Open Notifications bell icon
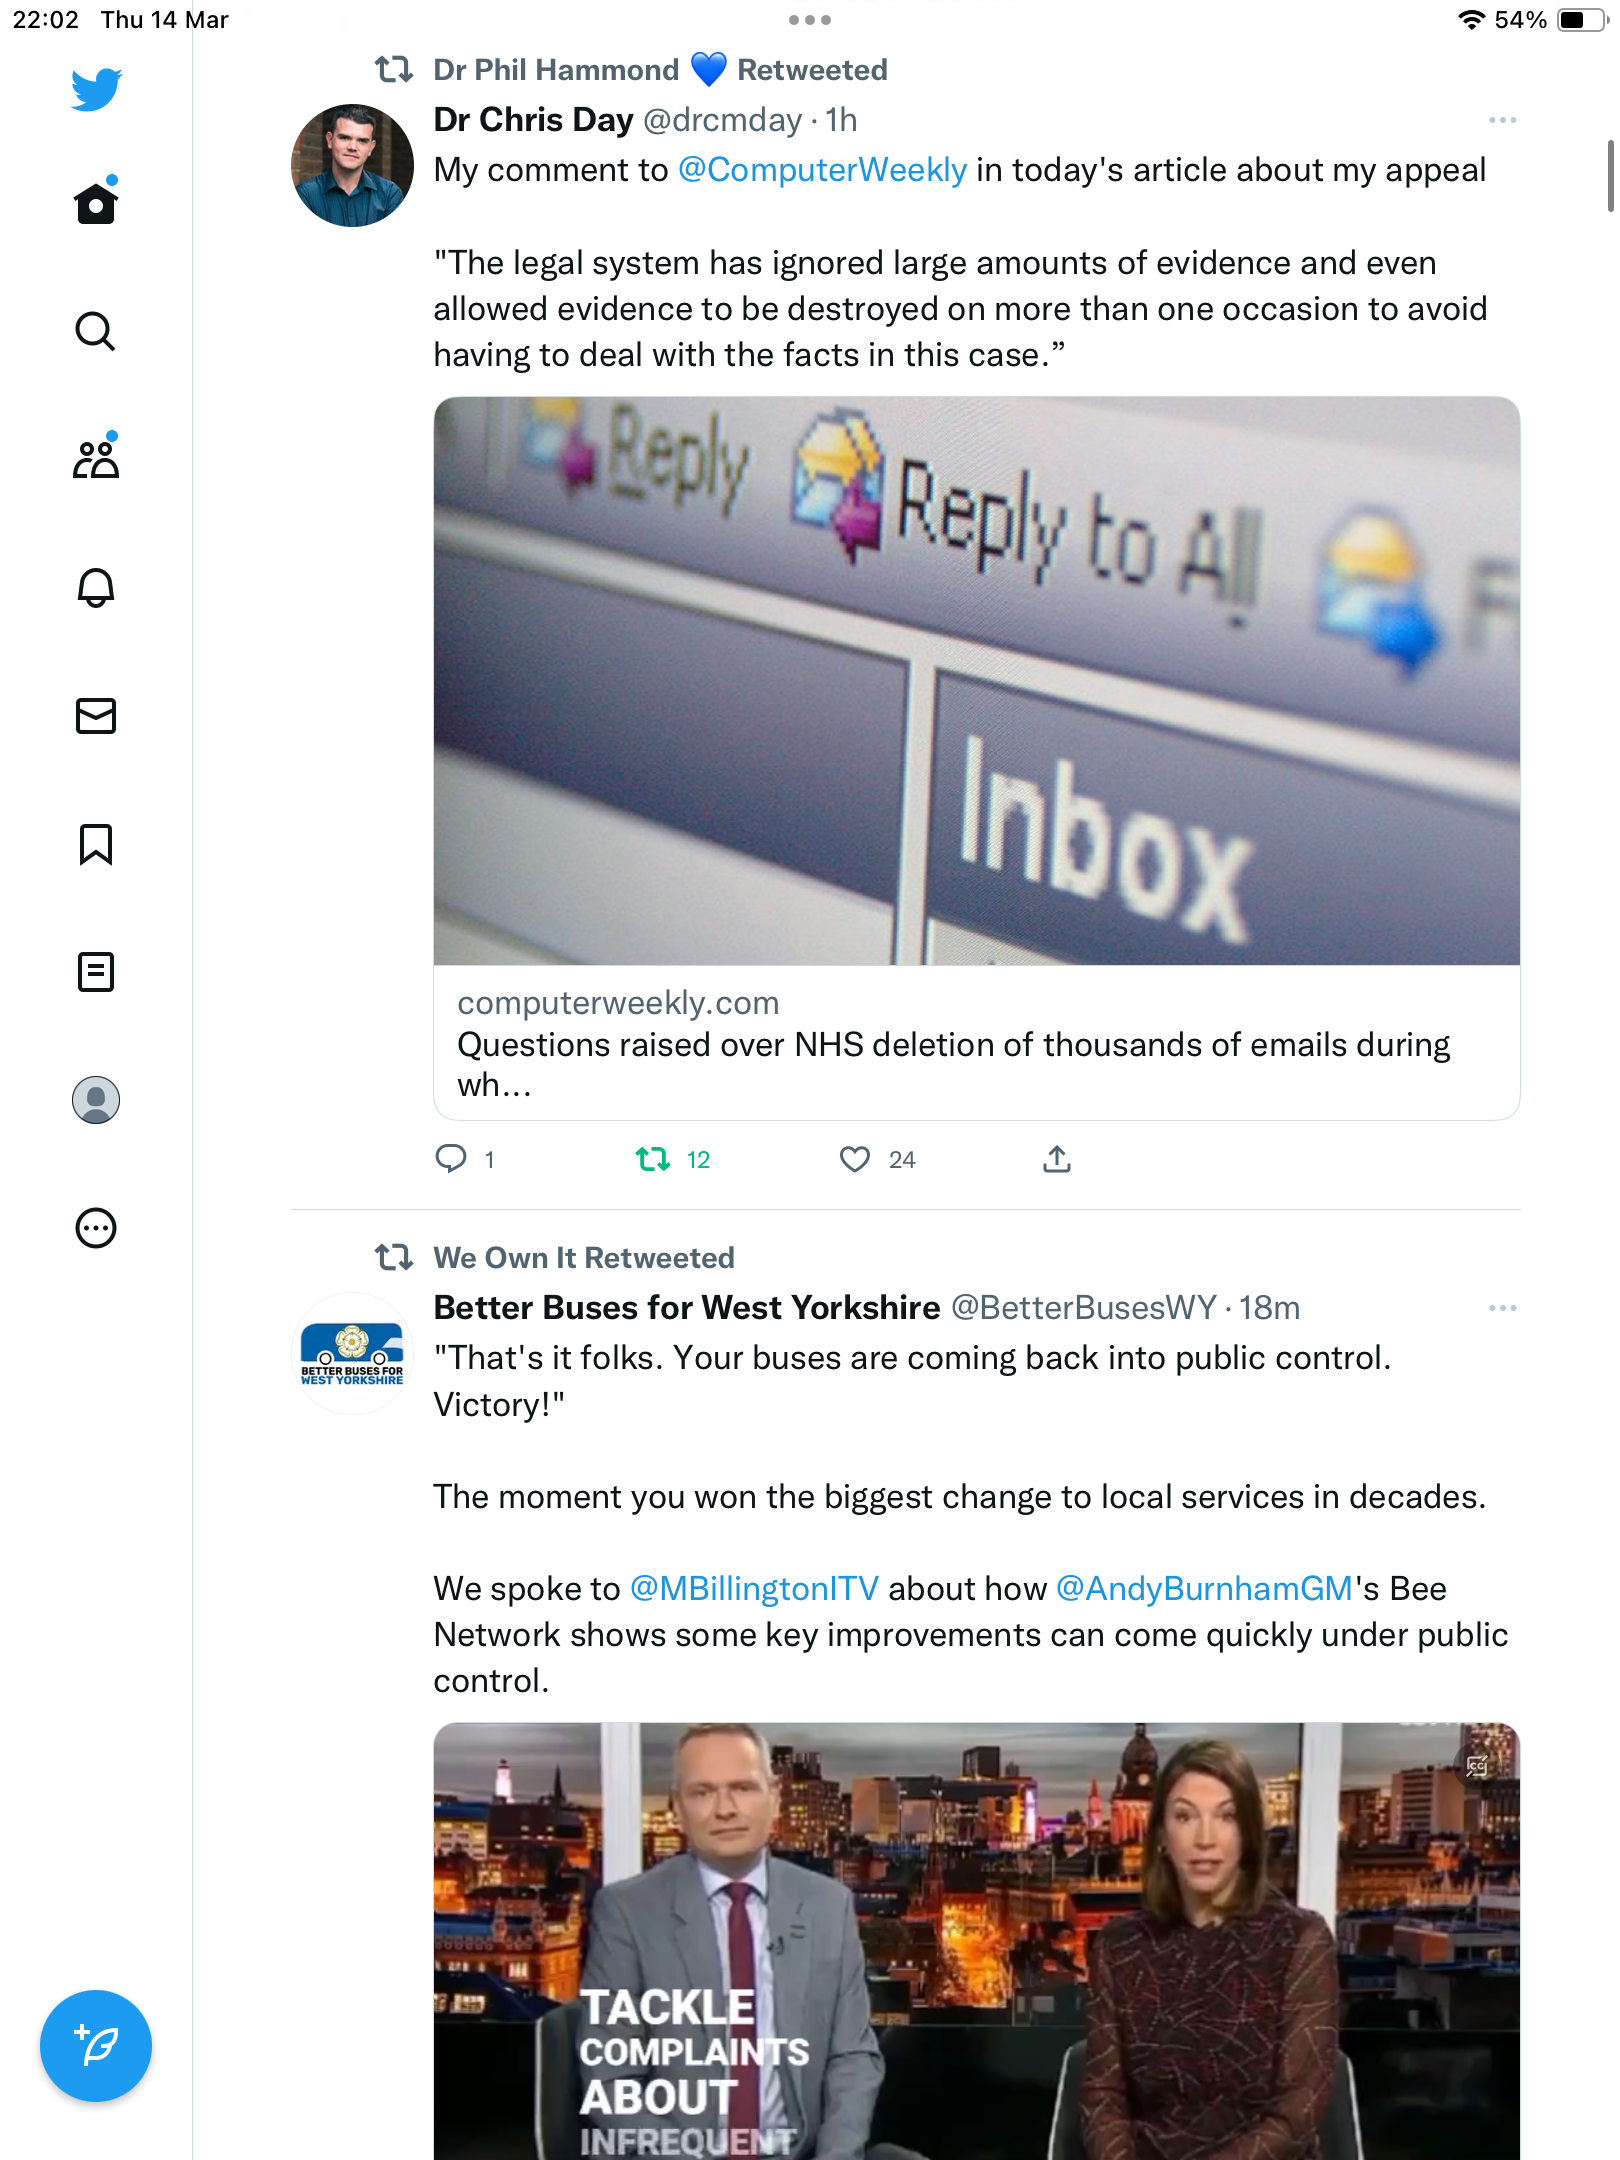This screenshot has width=1620, height=2160. pyautogui.click(x=96, y=587)
